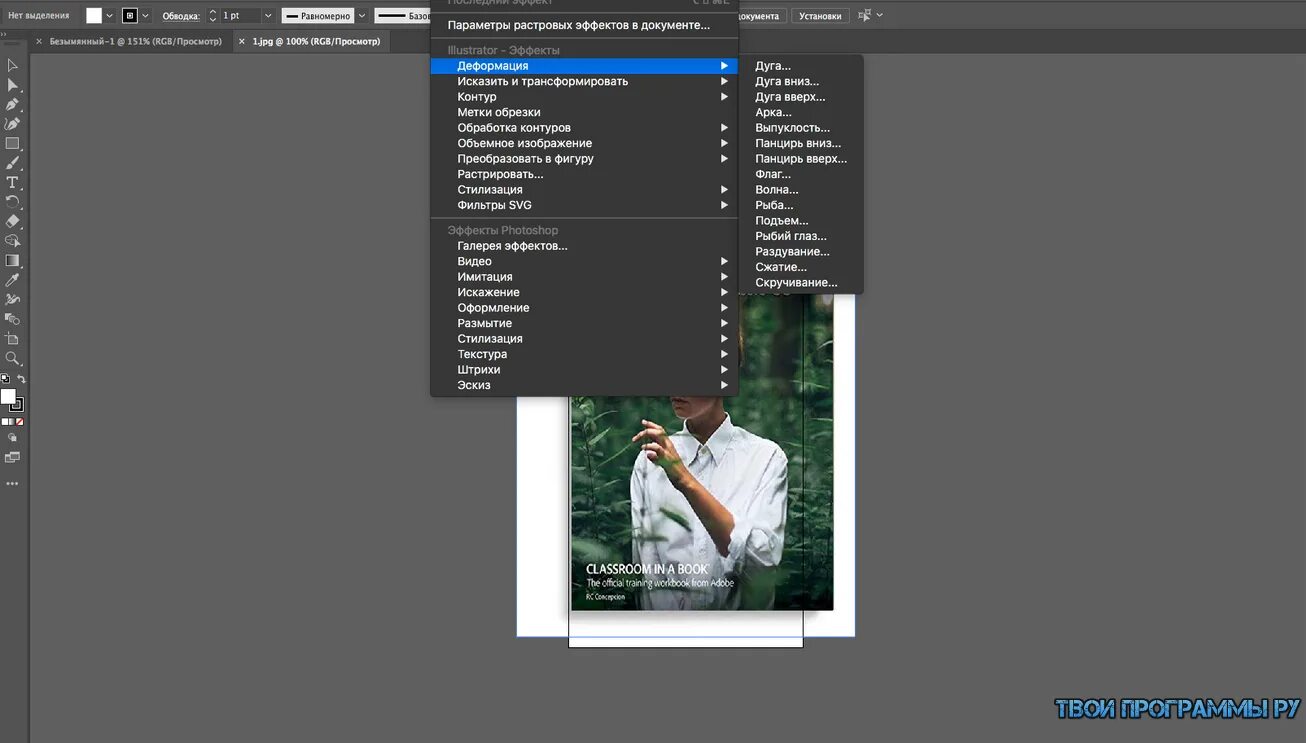Image resolution: width=1306 pixels, height=743 pixels.
Task: Click the Обводка stroke label link
Action: [x=181, y=16]
